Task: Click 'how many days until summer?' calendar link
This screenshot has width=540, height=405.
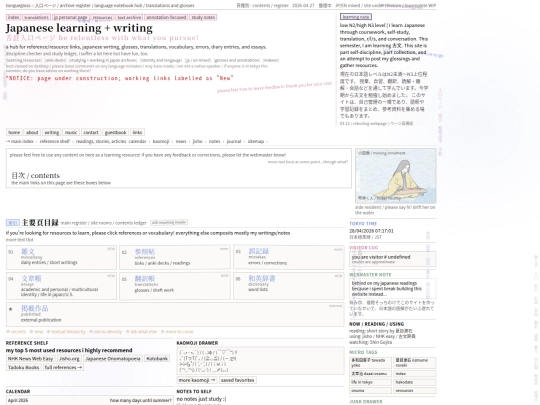Action: (141, 400)
